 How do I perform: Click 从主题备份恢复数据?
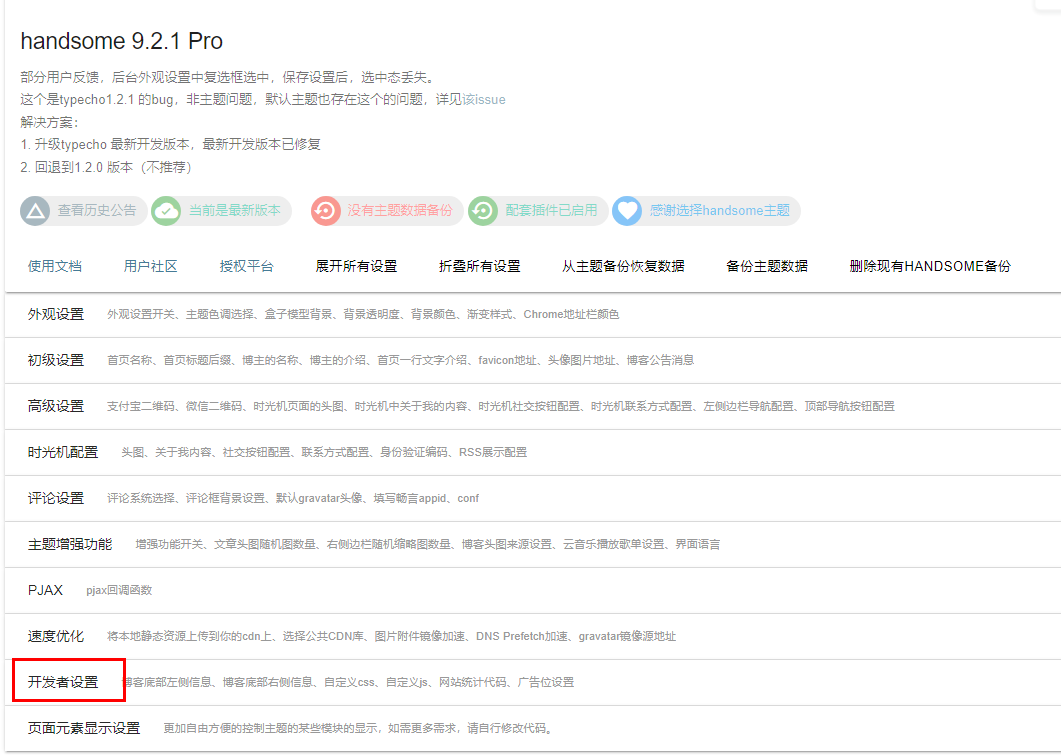pos(623,267)
